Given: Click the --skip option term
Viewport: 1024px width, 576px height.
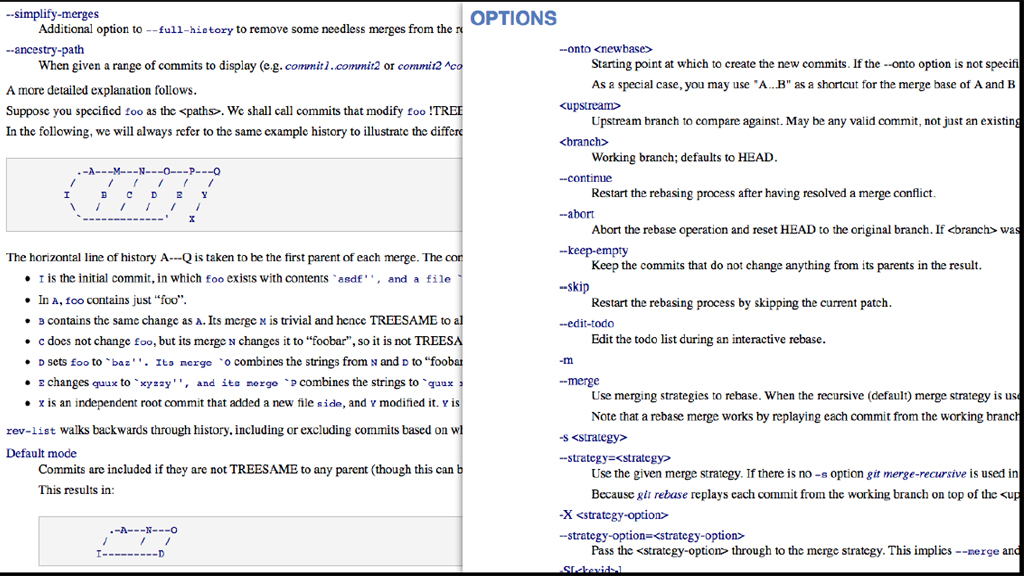Looking at the screenshot, I should [573, 287].
